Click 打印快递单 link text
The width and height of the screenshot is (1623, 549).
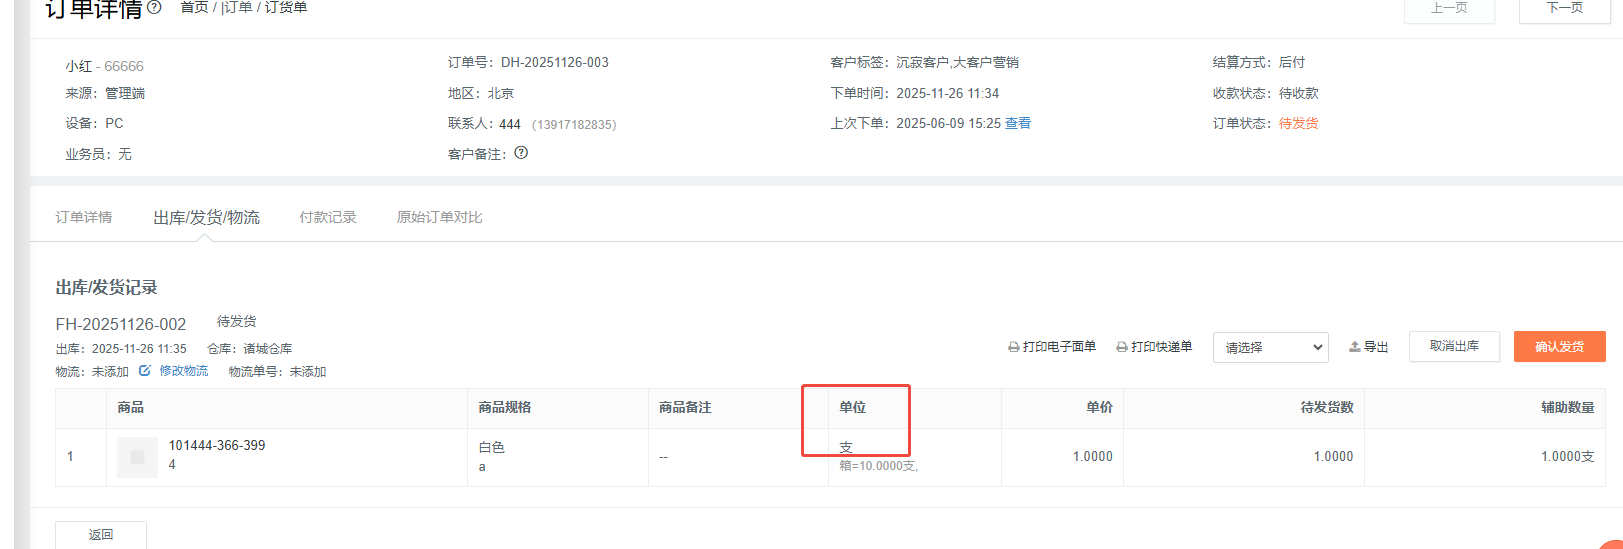tap(1161, 347)
